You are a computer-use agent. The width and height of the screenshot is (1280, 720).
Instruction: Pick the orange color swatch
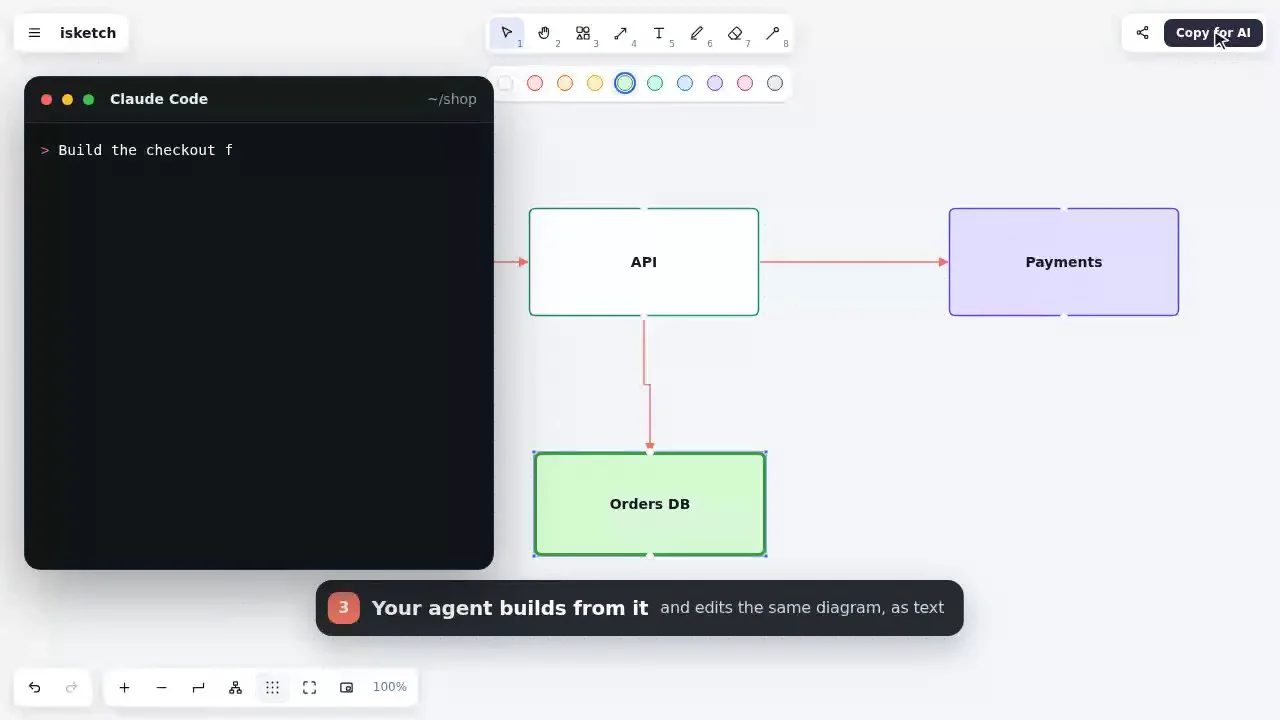pos(565,83)
